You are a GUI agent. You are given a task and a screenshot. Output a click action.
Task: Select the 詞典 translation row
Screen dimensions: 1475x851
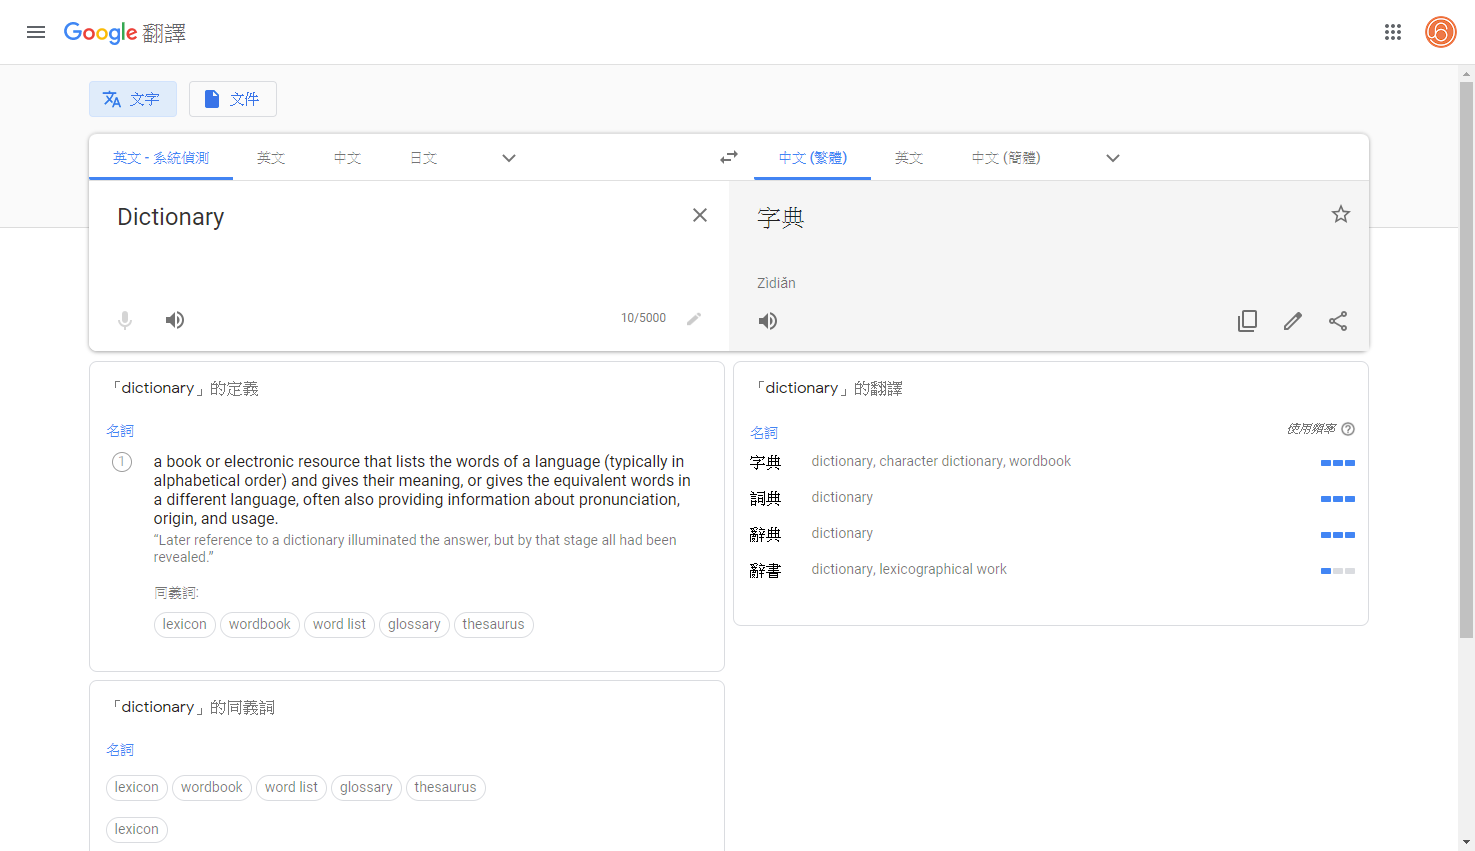coord(1051,498)
